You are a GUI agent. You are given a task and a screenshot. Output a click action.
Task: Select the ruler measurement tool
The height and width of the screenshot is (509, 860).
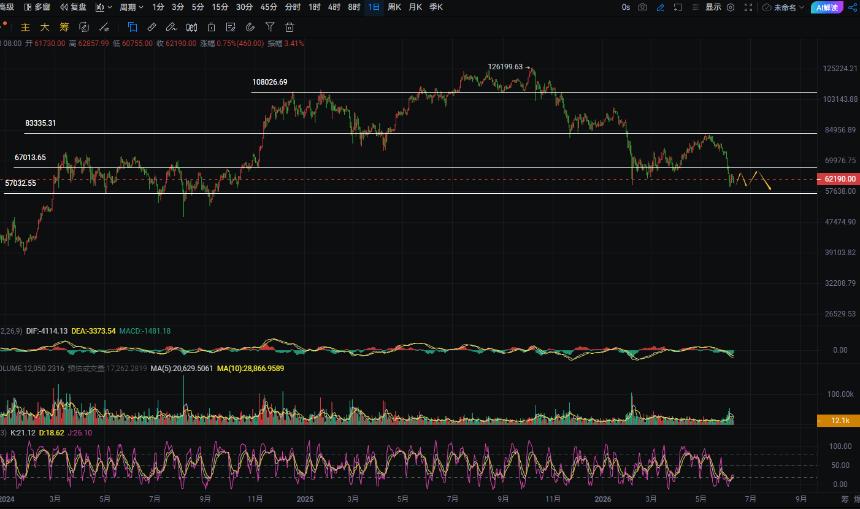click(152, 27)
